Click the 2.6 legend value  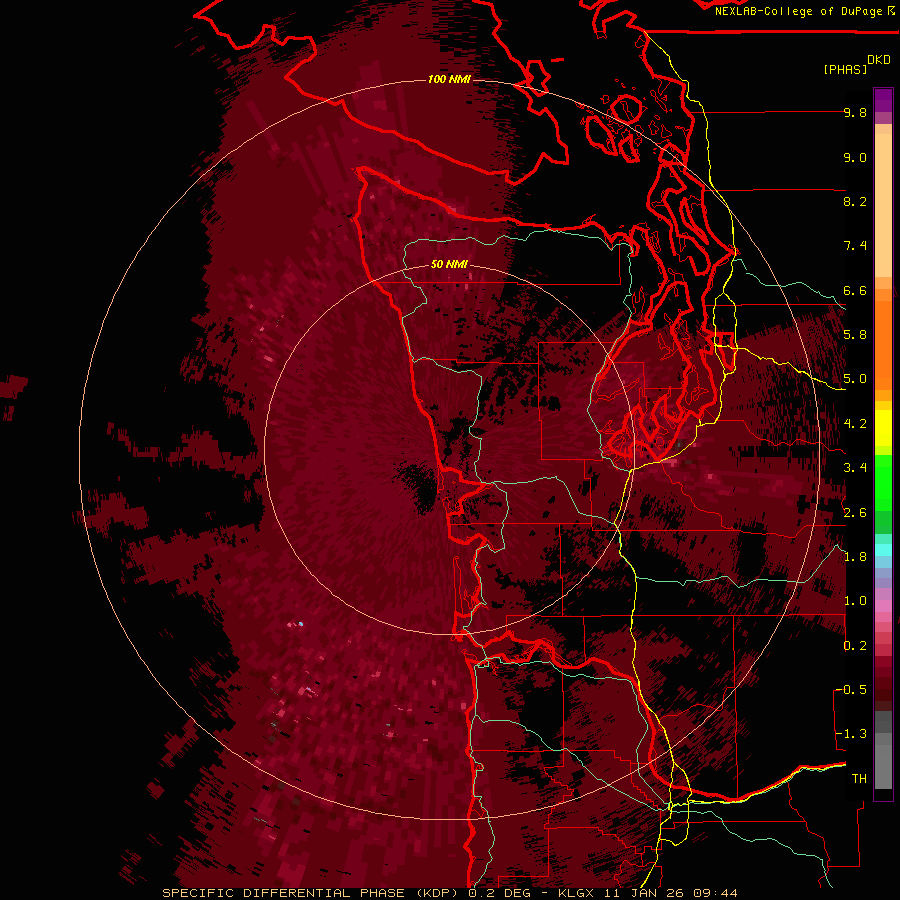click(x=855, y=513)
